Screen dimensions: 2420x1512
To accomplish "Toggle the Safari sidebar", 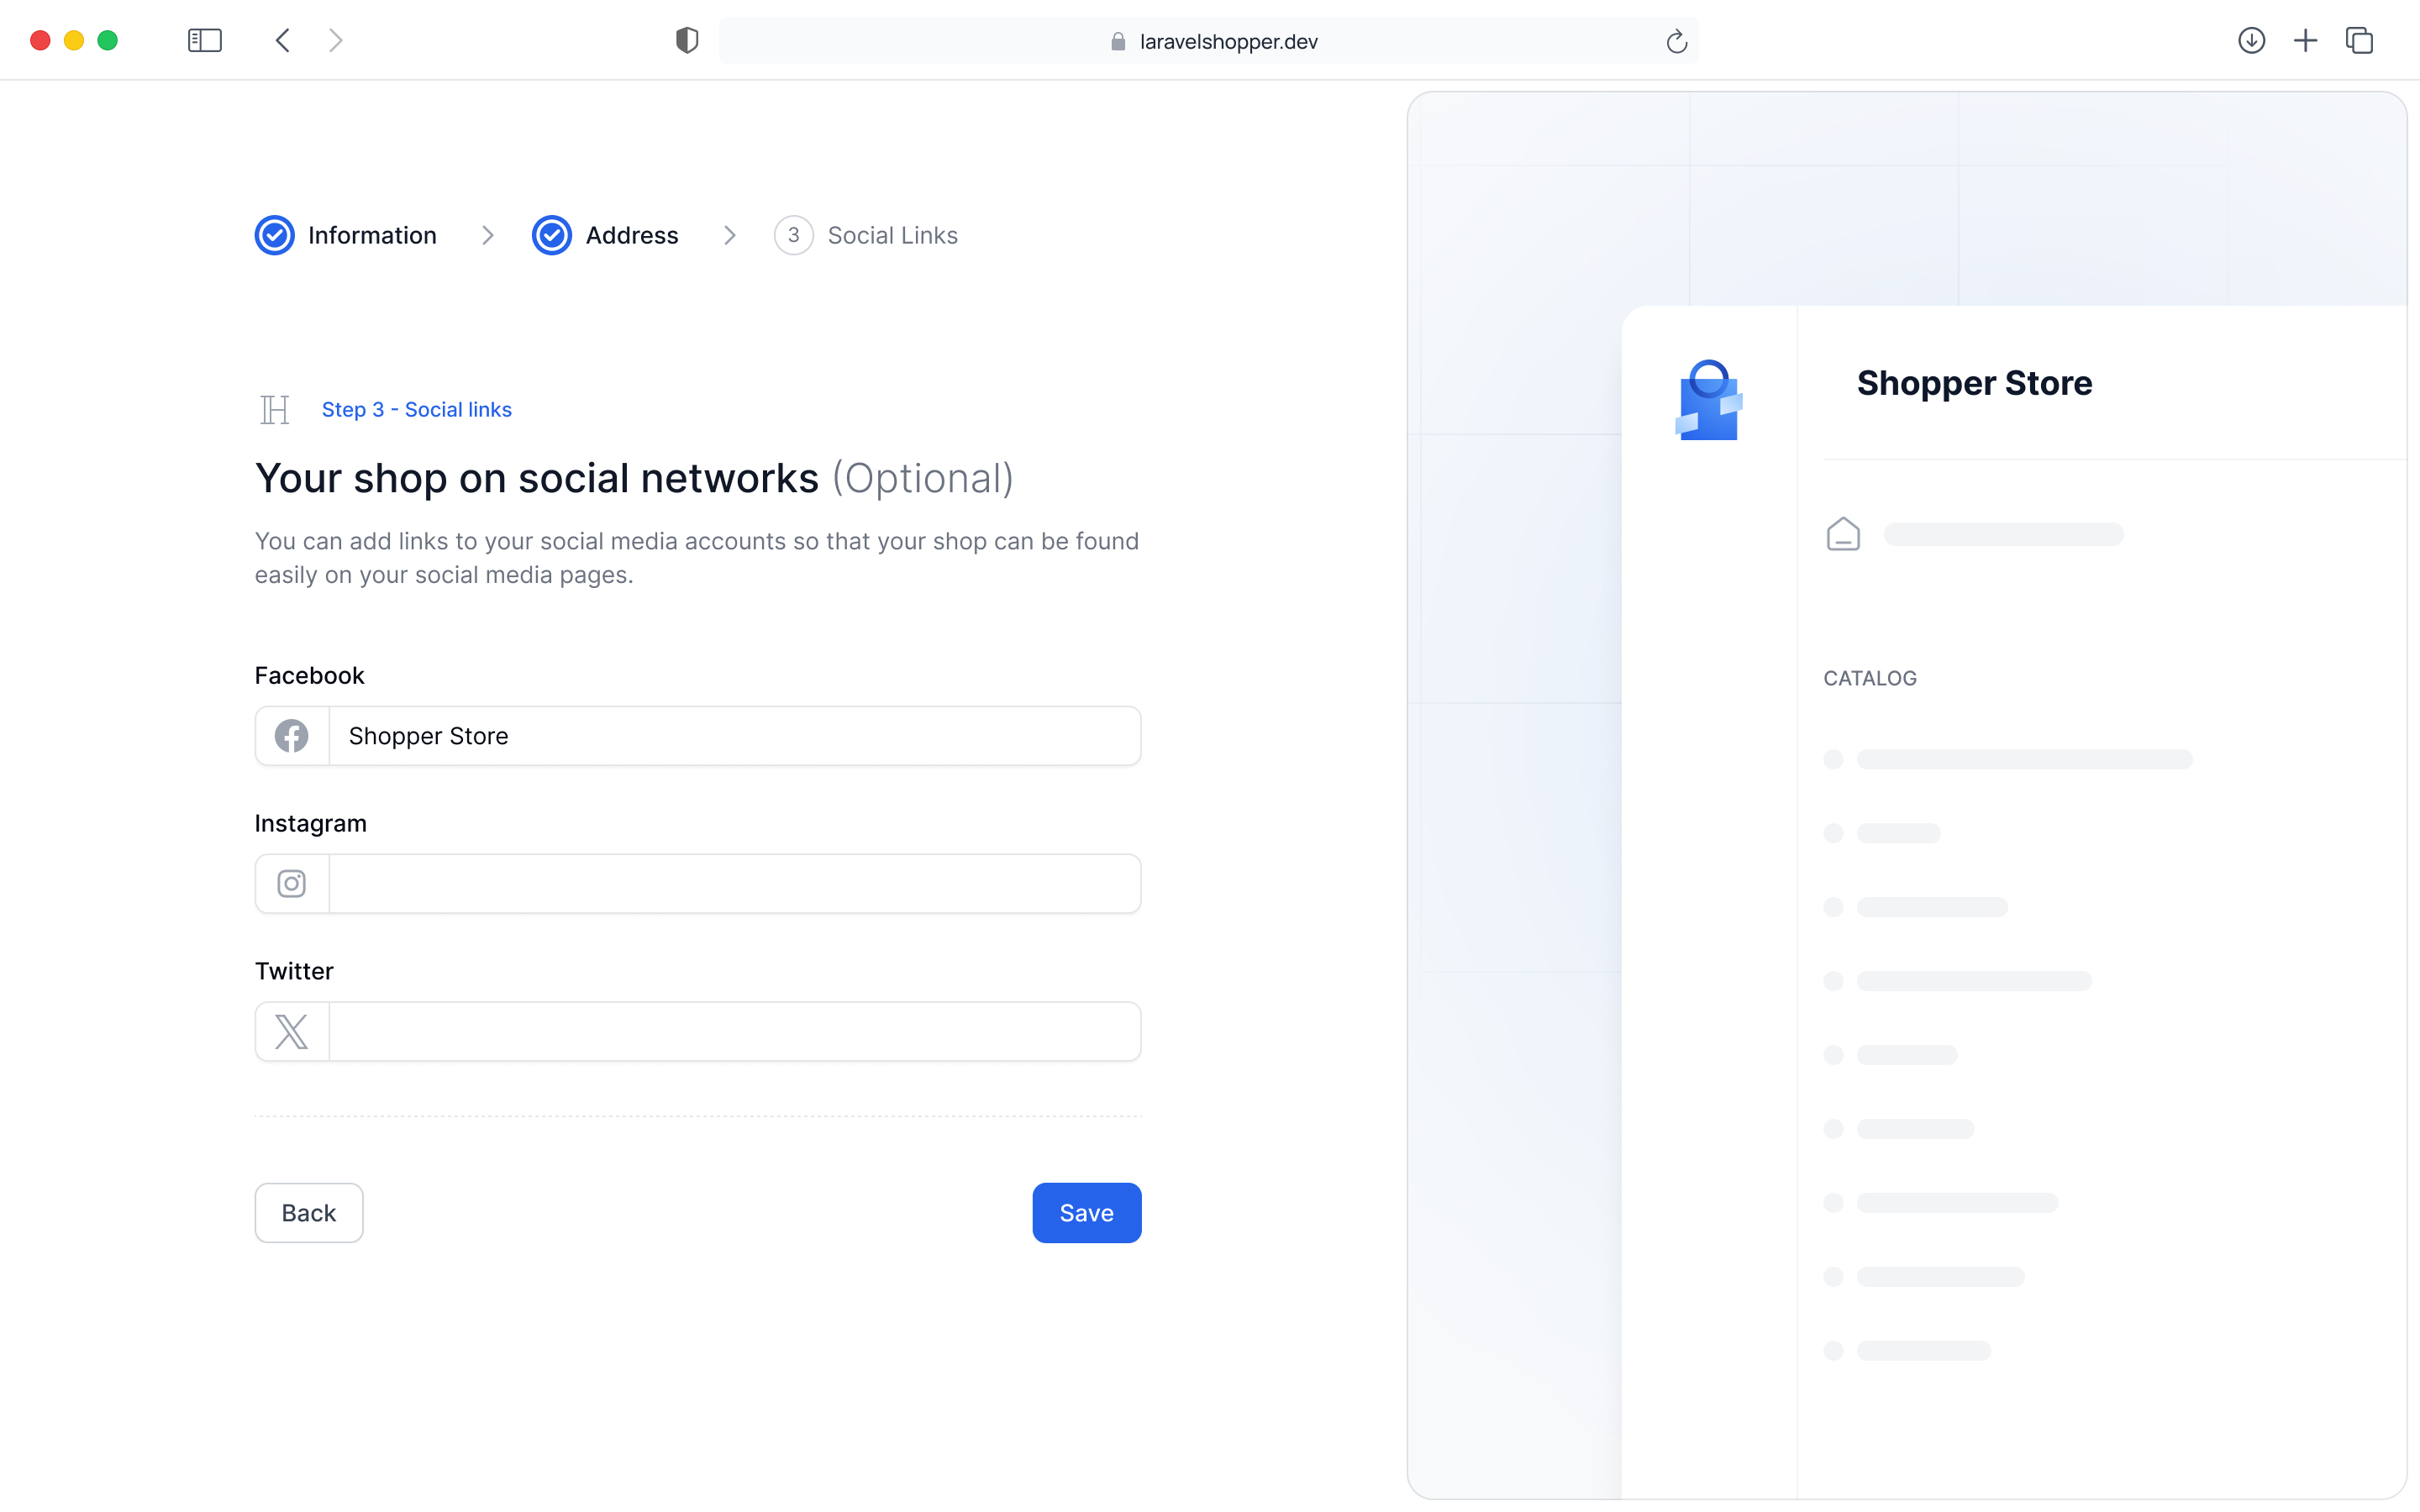I will pyautogui.click(x=204, y=40).
